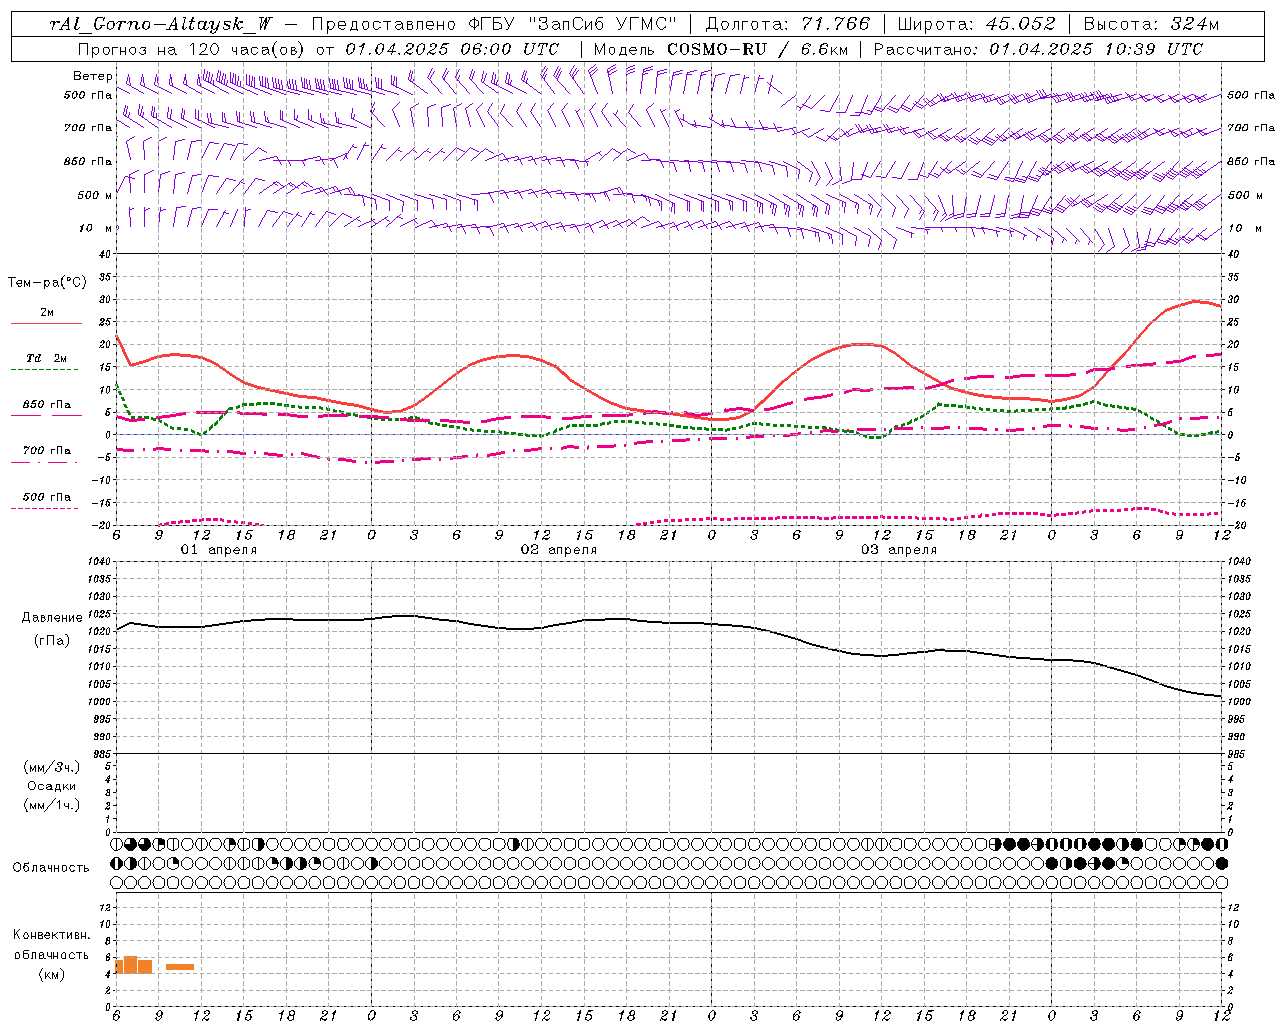The width and height of the screenshot is (1280, 1024).
Task: Click the Тем-ра(°C) axis title
Action: coord(47,283)
